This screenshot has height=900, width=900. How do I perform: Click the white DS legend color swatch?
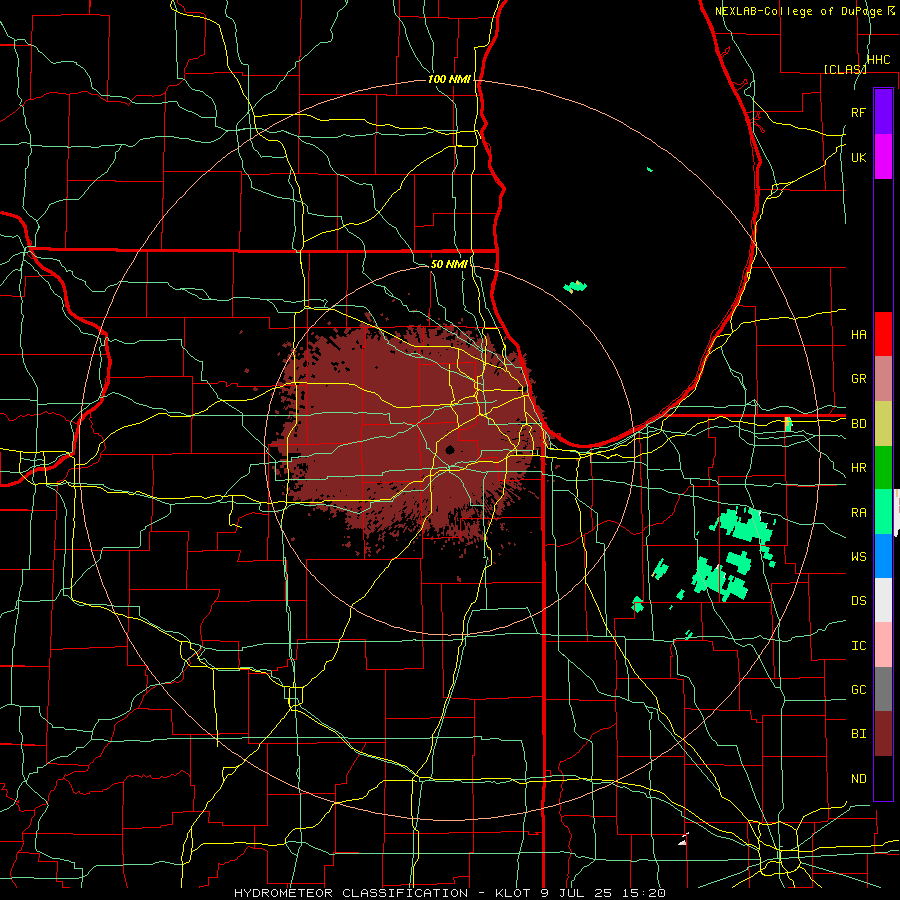(883, 600)
